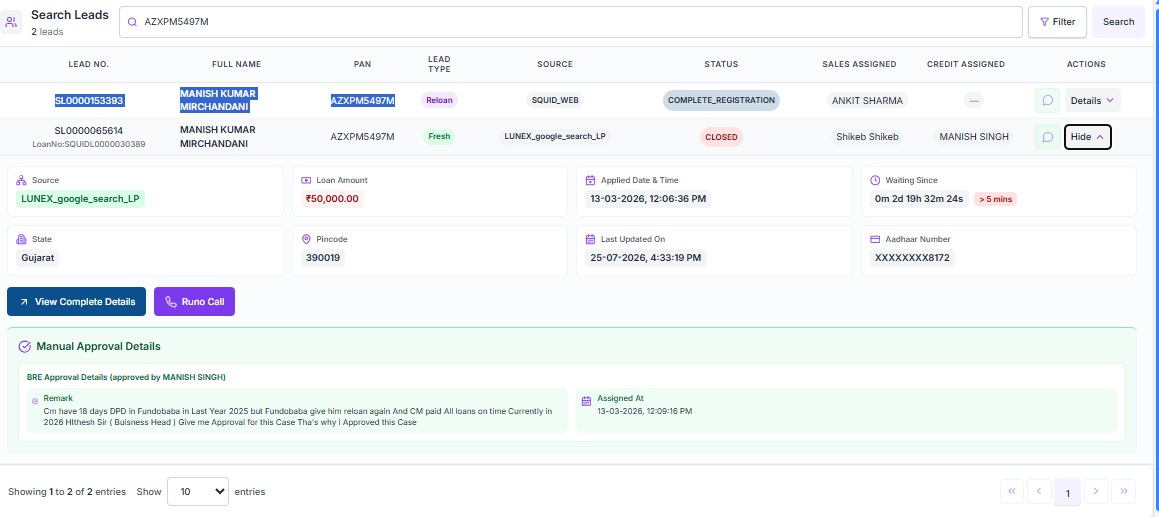Image resolution: width=1159 pixels, height=517 pixels.
Task: Click the Gujarat state value
Action: click(37, 258)
